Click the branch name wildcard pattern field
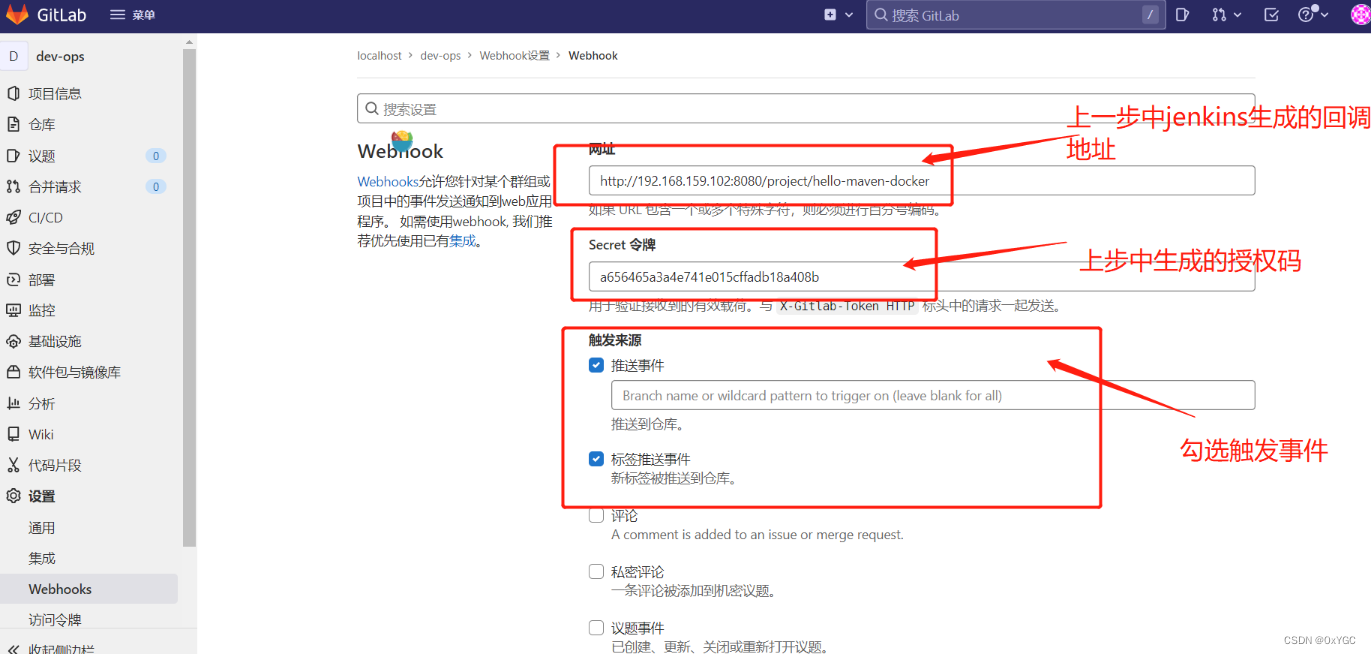1371x654 pixels. point(933,395)
